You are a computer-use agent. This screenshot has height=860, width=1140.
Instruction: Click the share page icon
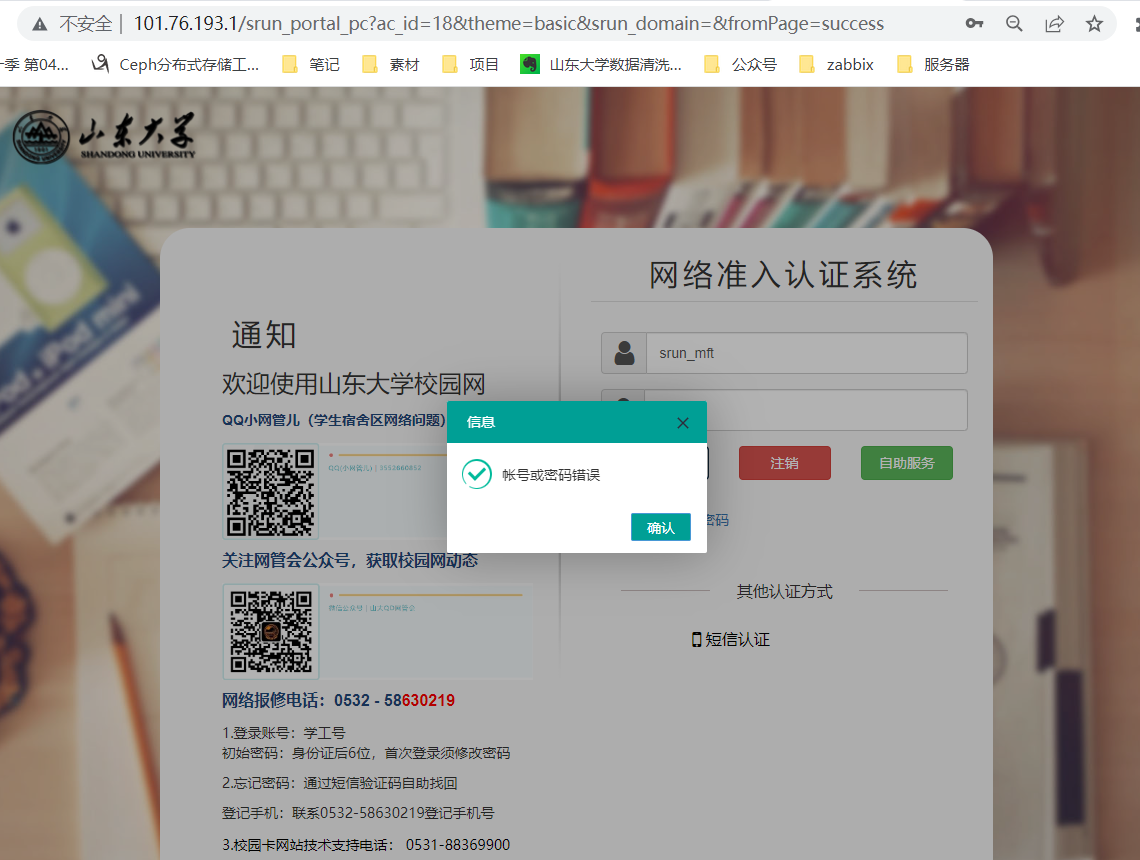click(1054, 24)
